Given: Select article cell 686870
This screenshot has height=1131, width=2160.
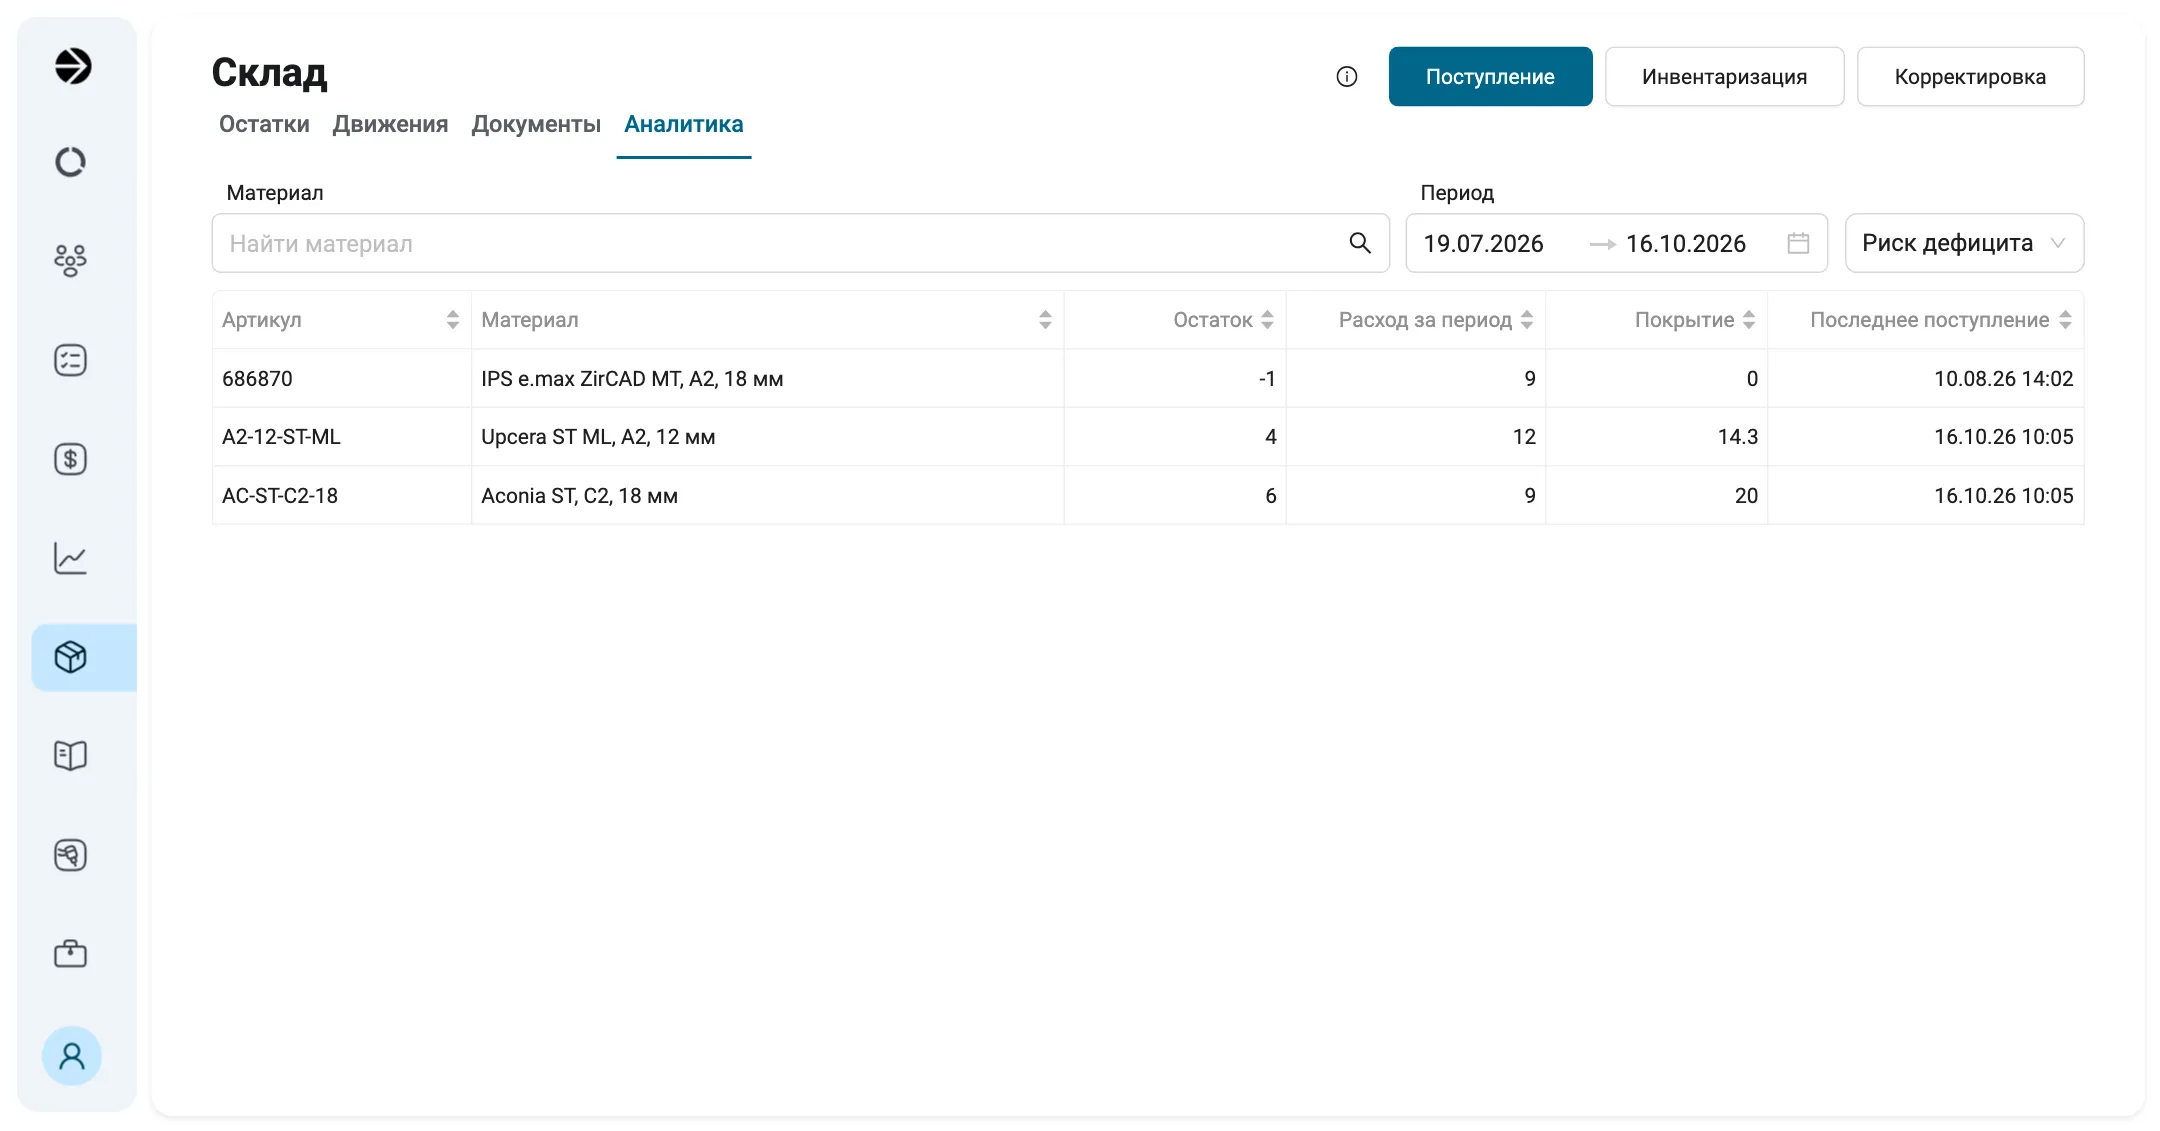Looking at the screenshot, I should click(x=341, y=378).
